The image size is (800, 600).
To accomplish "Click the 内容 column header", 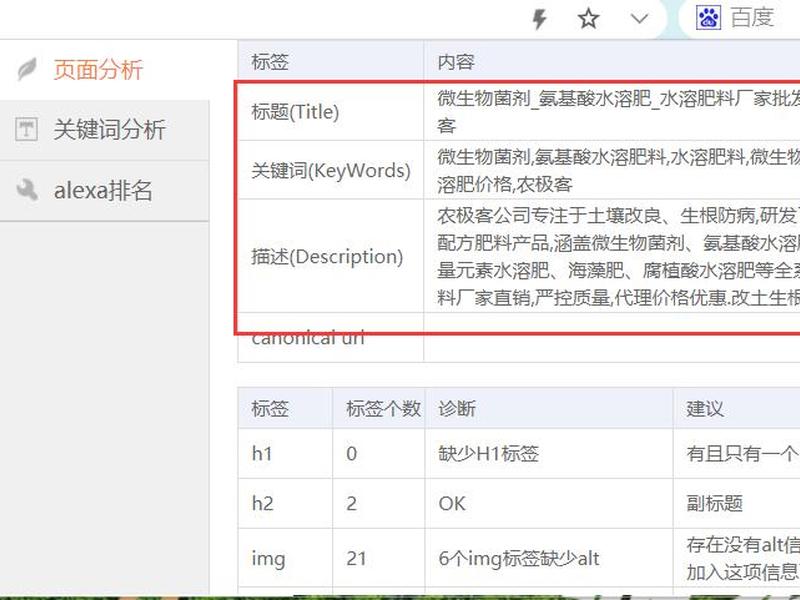I will click(x=456, y=62).
